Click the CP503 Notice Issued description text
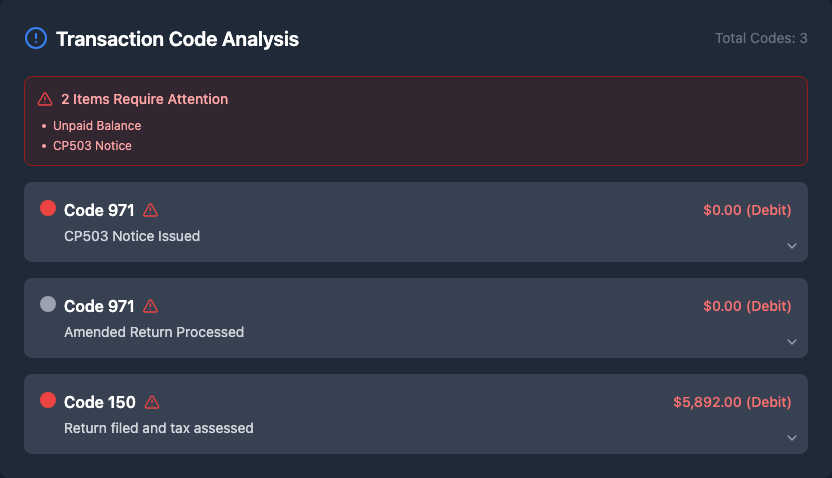 tap(132, 236)
